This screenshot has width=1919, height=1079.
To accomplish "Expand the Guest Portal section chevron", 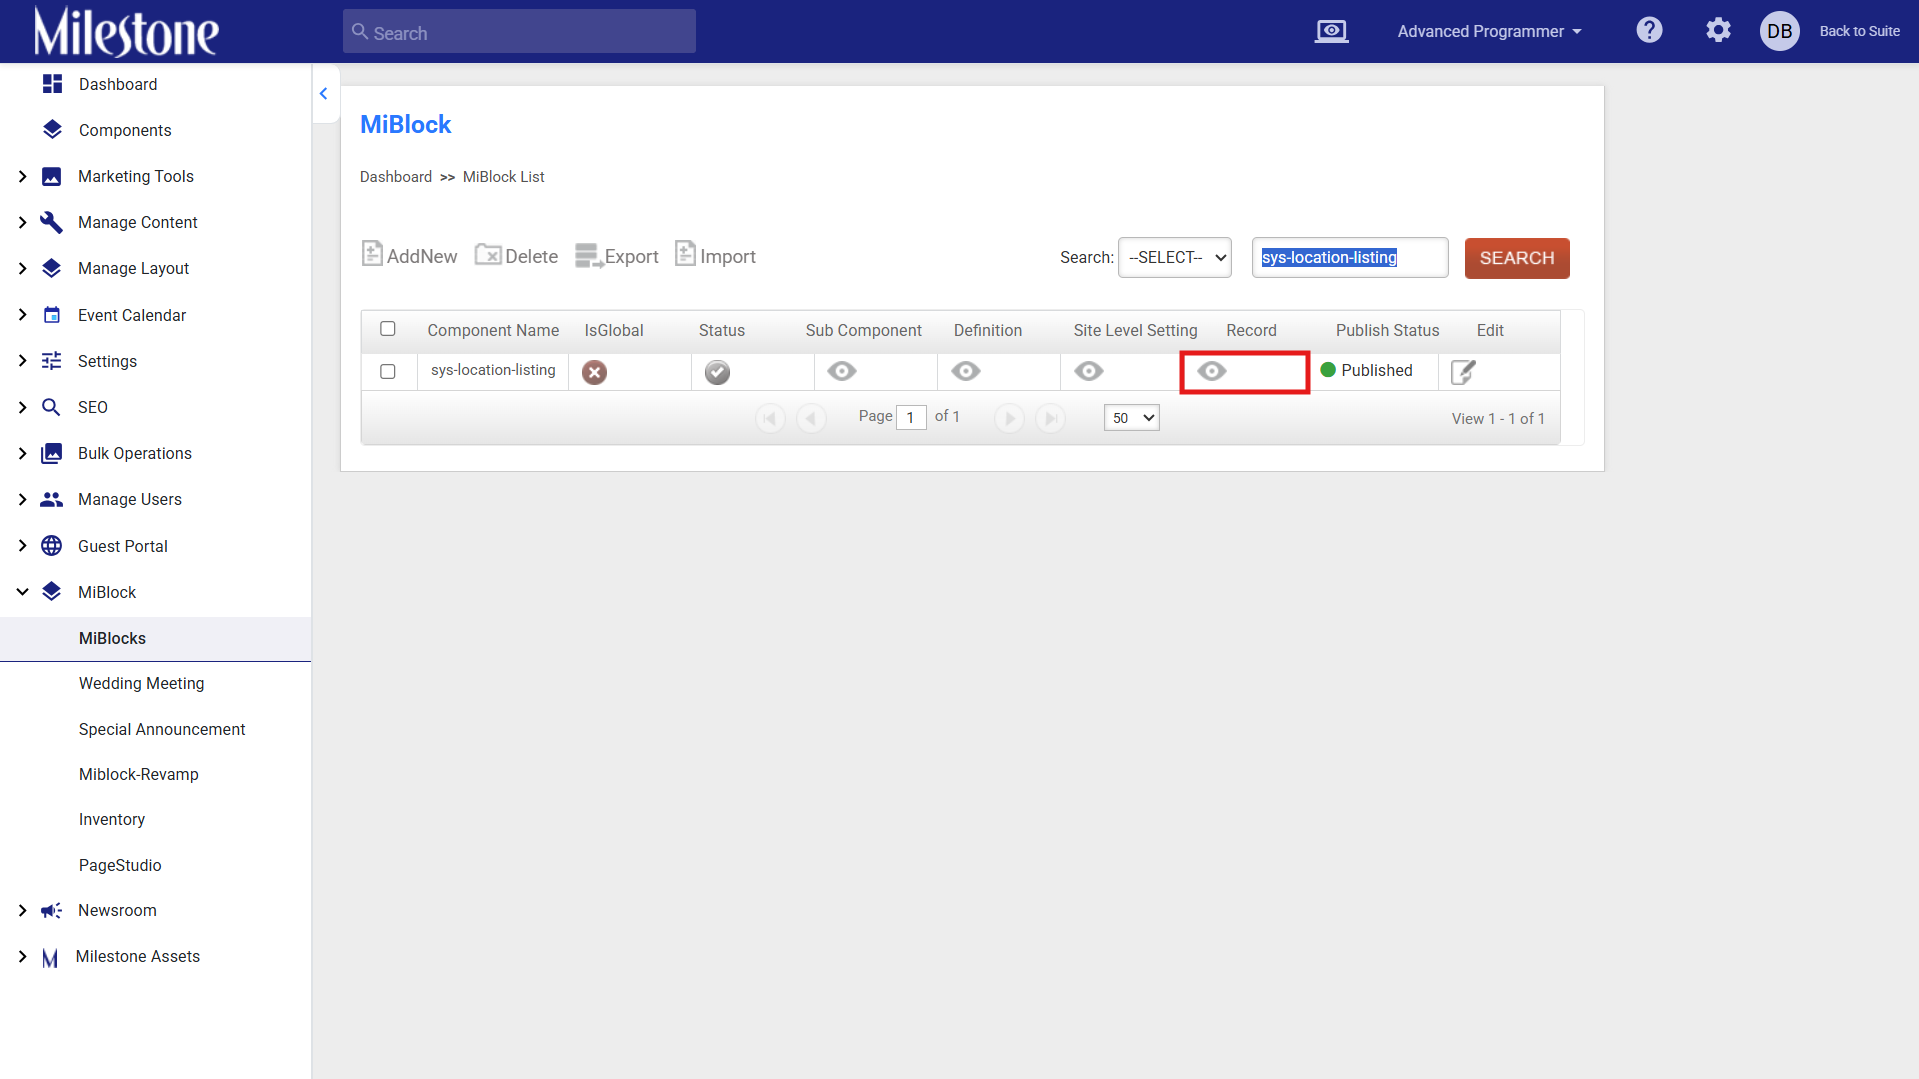I will tap(22, 546).
